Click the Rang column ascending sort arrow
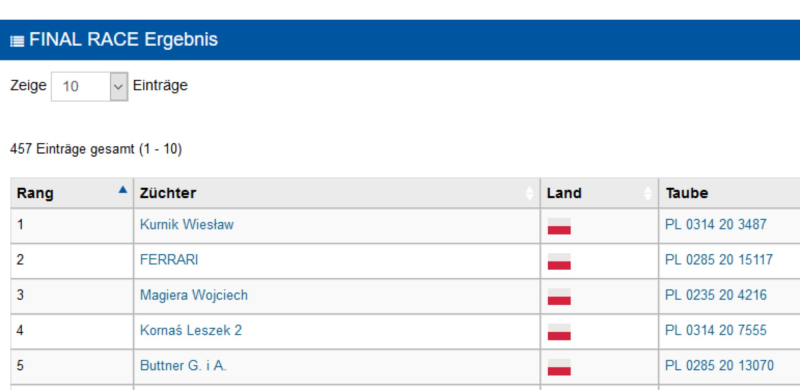 (x=122, y=189)
